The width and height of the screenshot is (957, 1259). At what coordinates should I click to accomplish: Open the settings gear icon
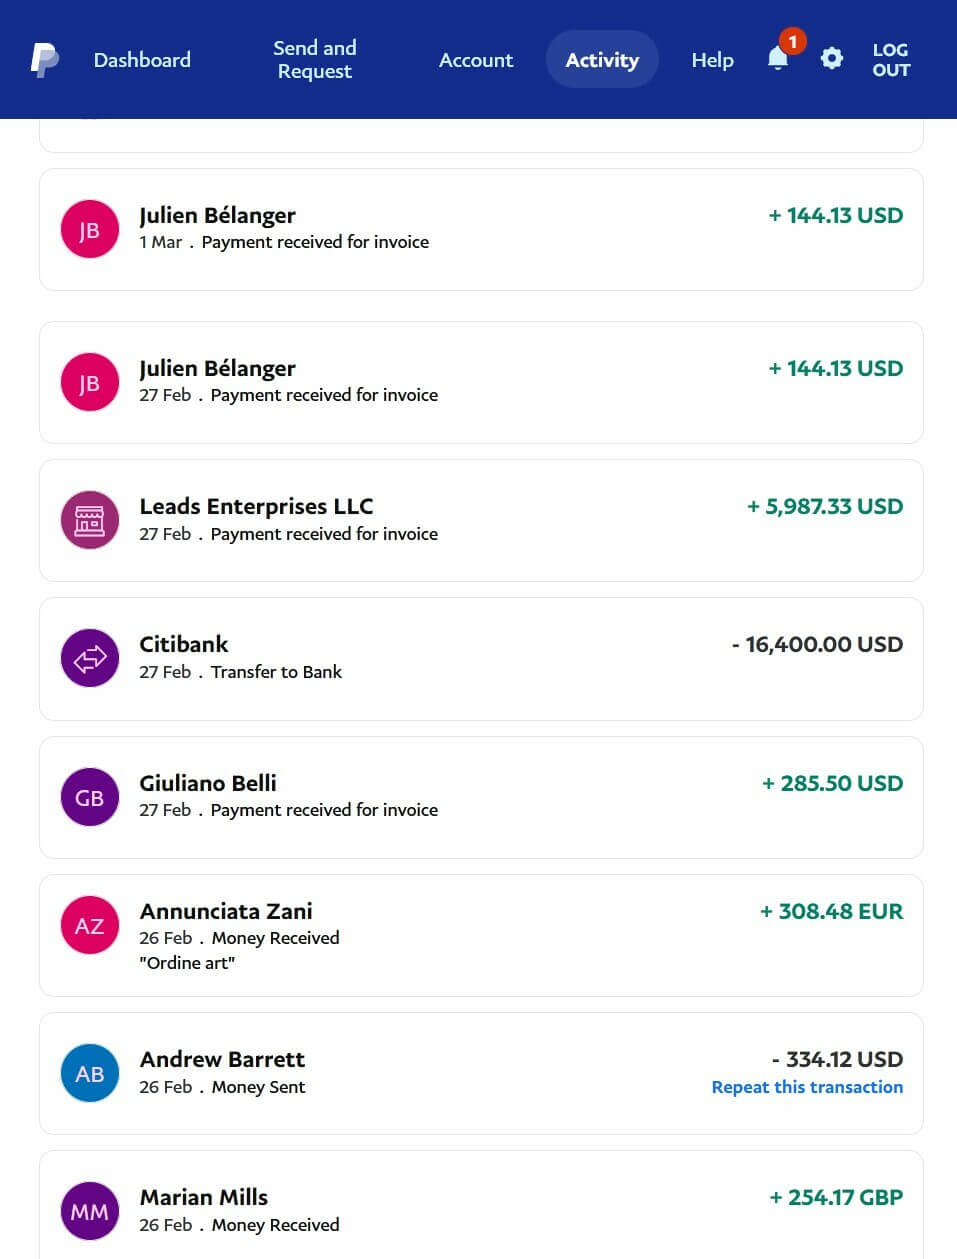tap(831, 59)
